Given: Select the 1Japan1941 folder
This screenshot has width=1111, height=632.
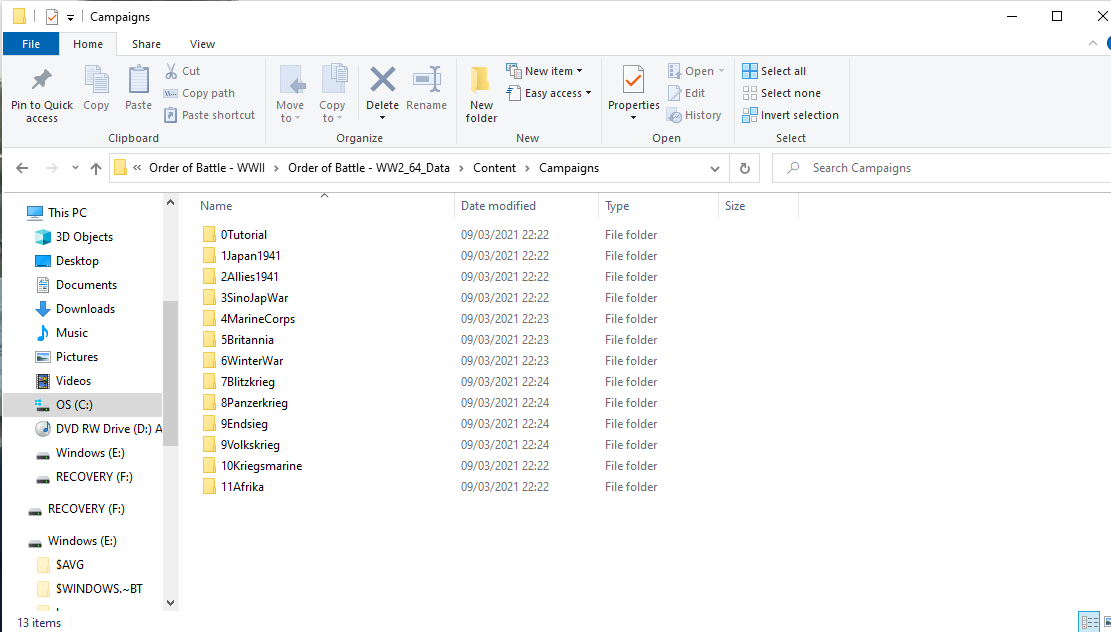Looking at the screenshot, I should (241, 256).
